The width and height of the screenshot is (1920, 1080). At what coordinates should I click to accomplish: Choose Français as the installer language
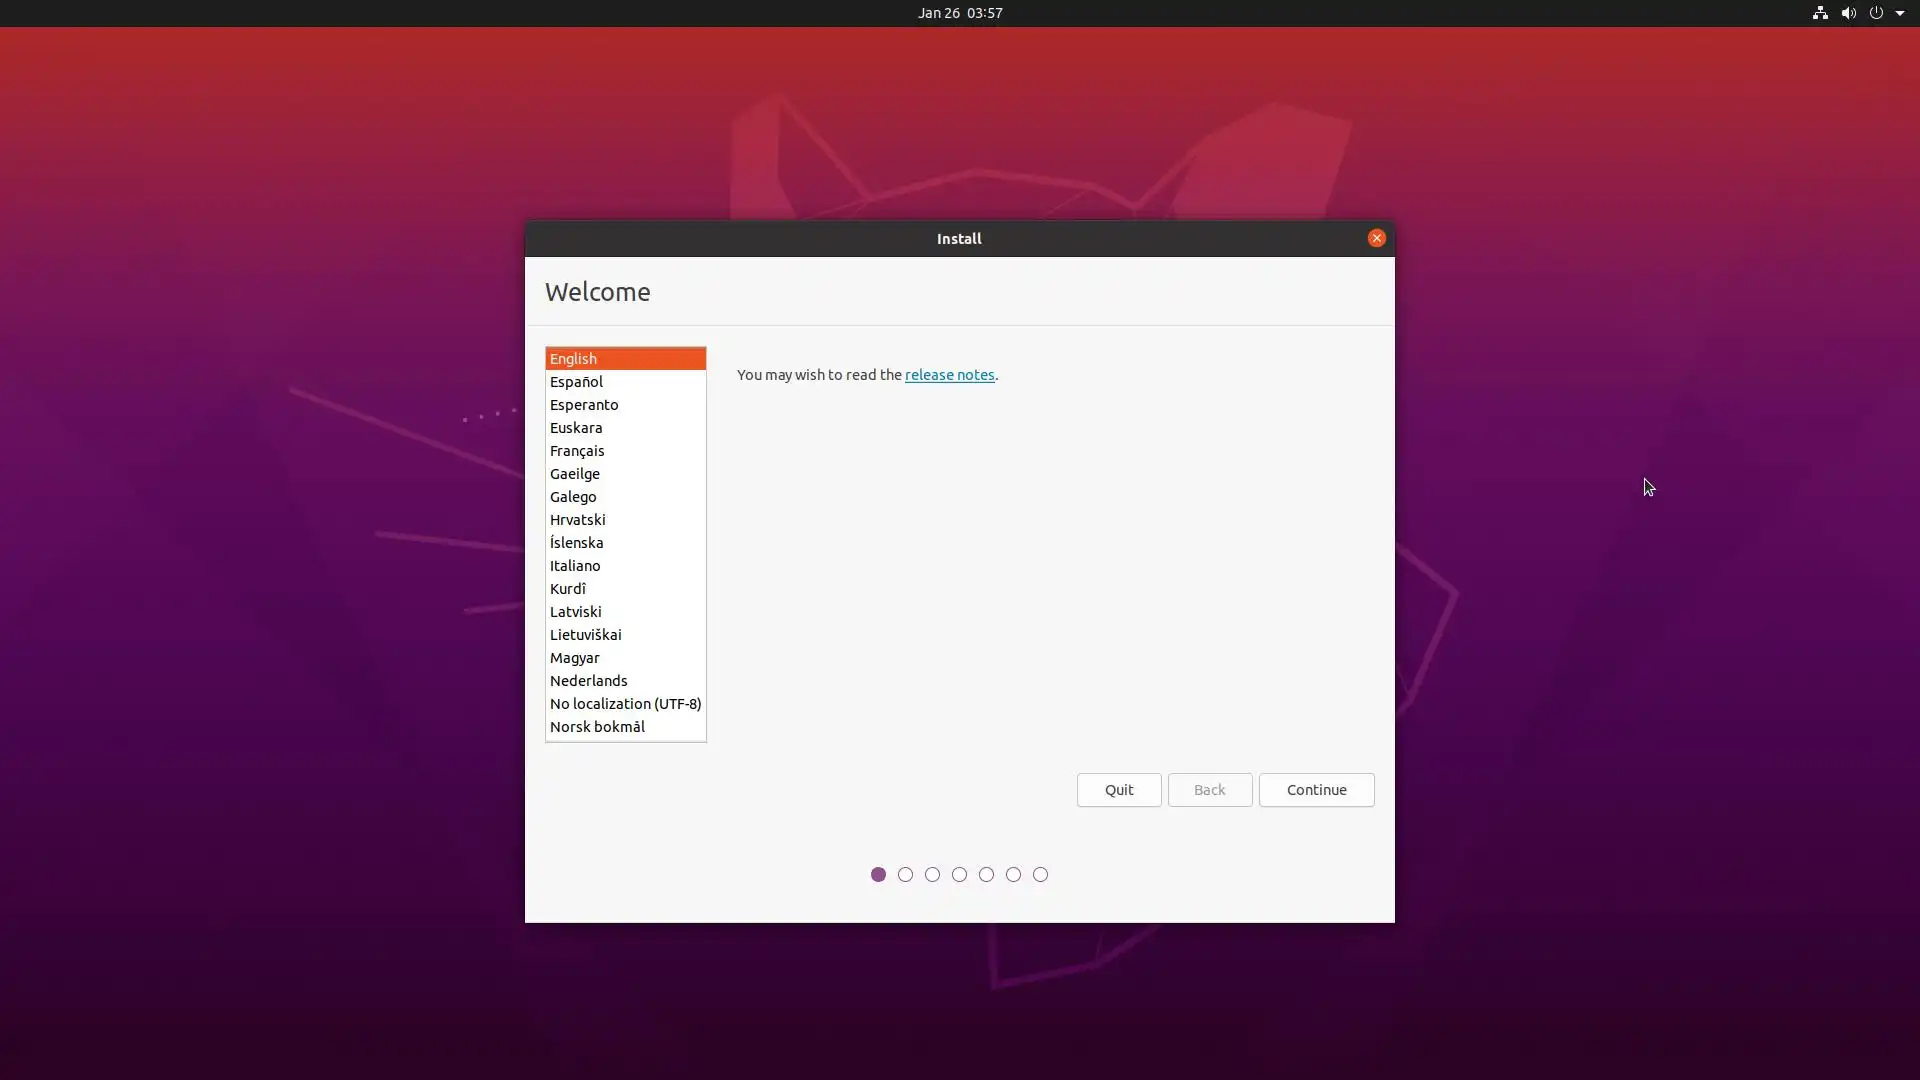click(x=577, y=451)
